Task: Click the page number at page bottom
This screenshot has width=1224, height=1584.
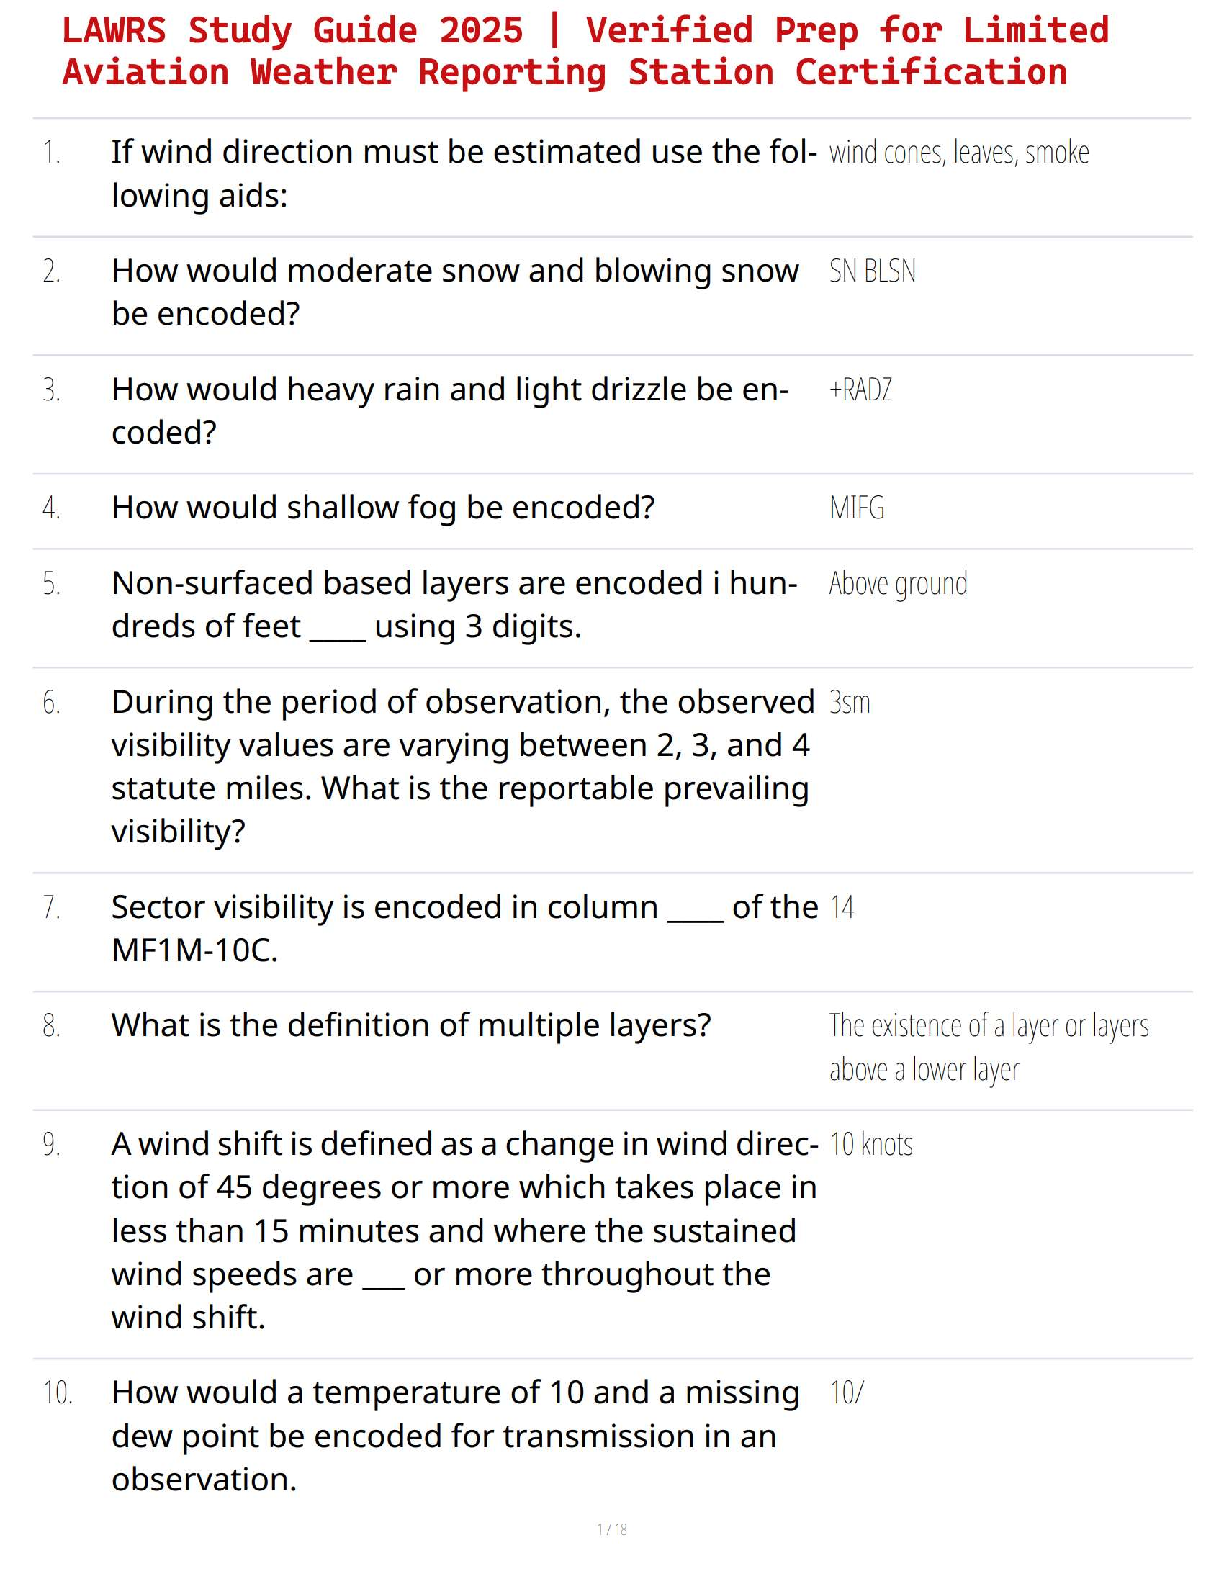Action: (612, 1529)
